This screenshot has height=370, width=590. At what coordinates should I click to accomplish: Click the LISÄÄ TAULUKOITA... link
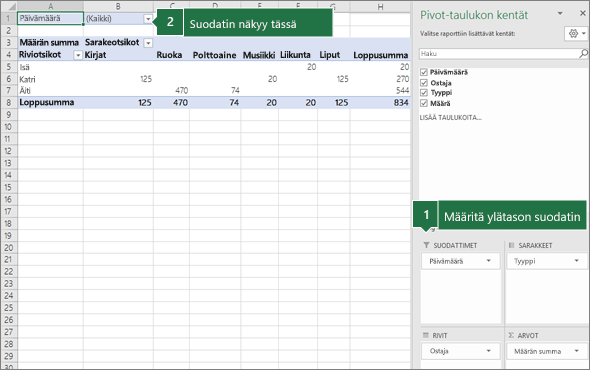450,117
